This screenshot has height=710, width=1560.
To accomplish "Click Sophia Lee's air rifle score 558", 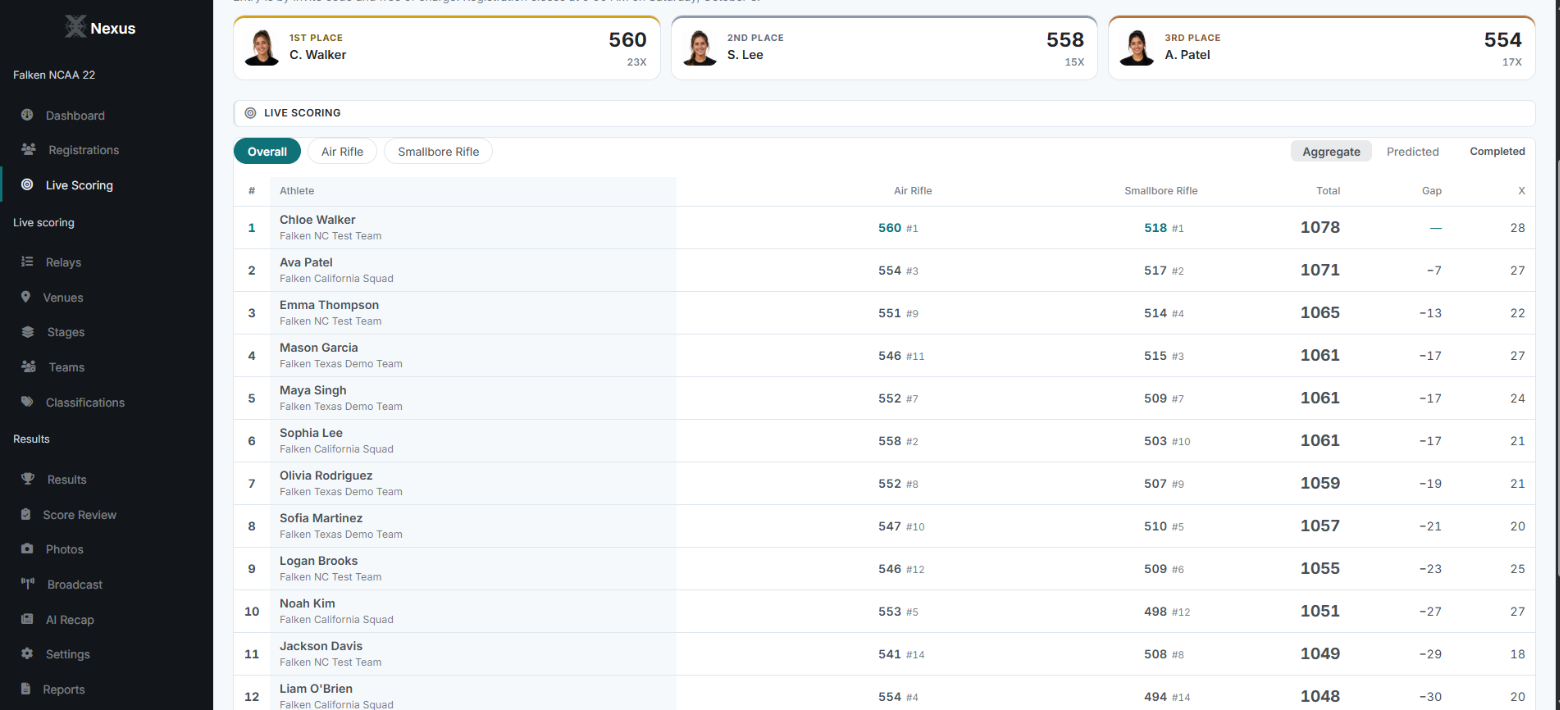I will pyautogui.click(x=890, y=441).
